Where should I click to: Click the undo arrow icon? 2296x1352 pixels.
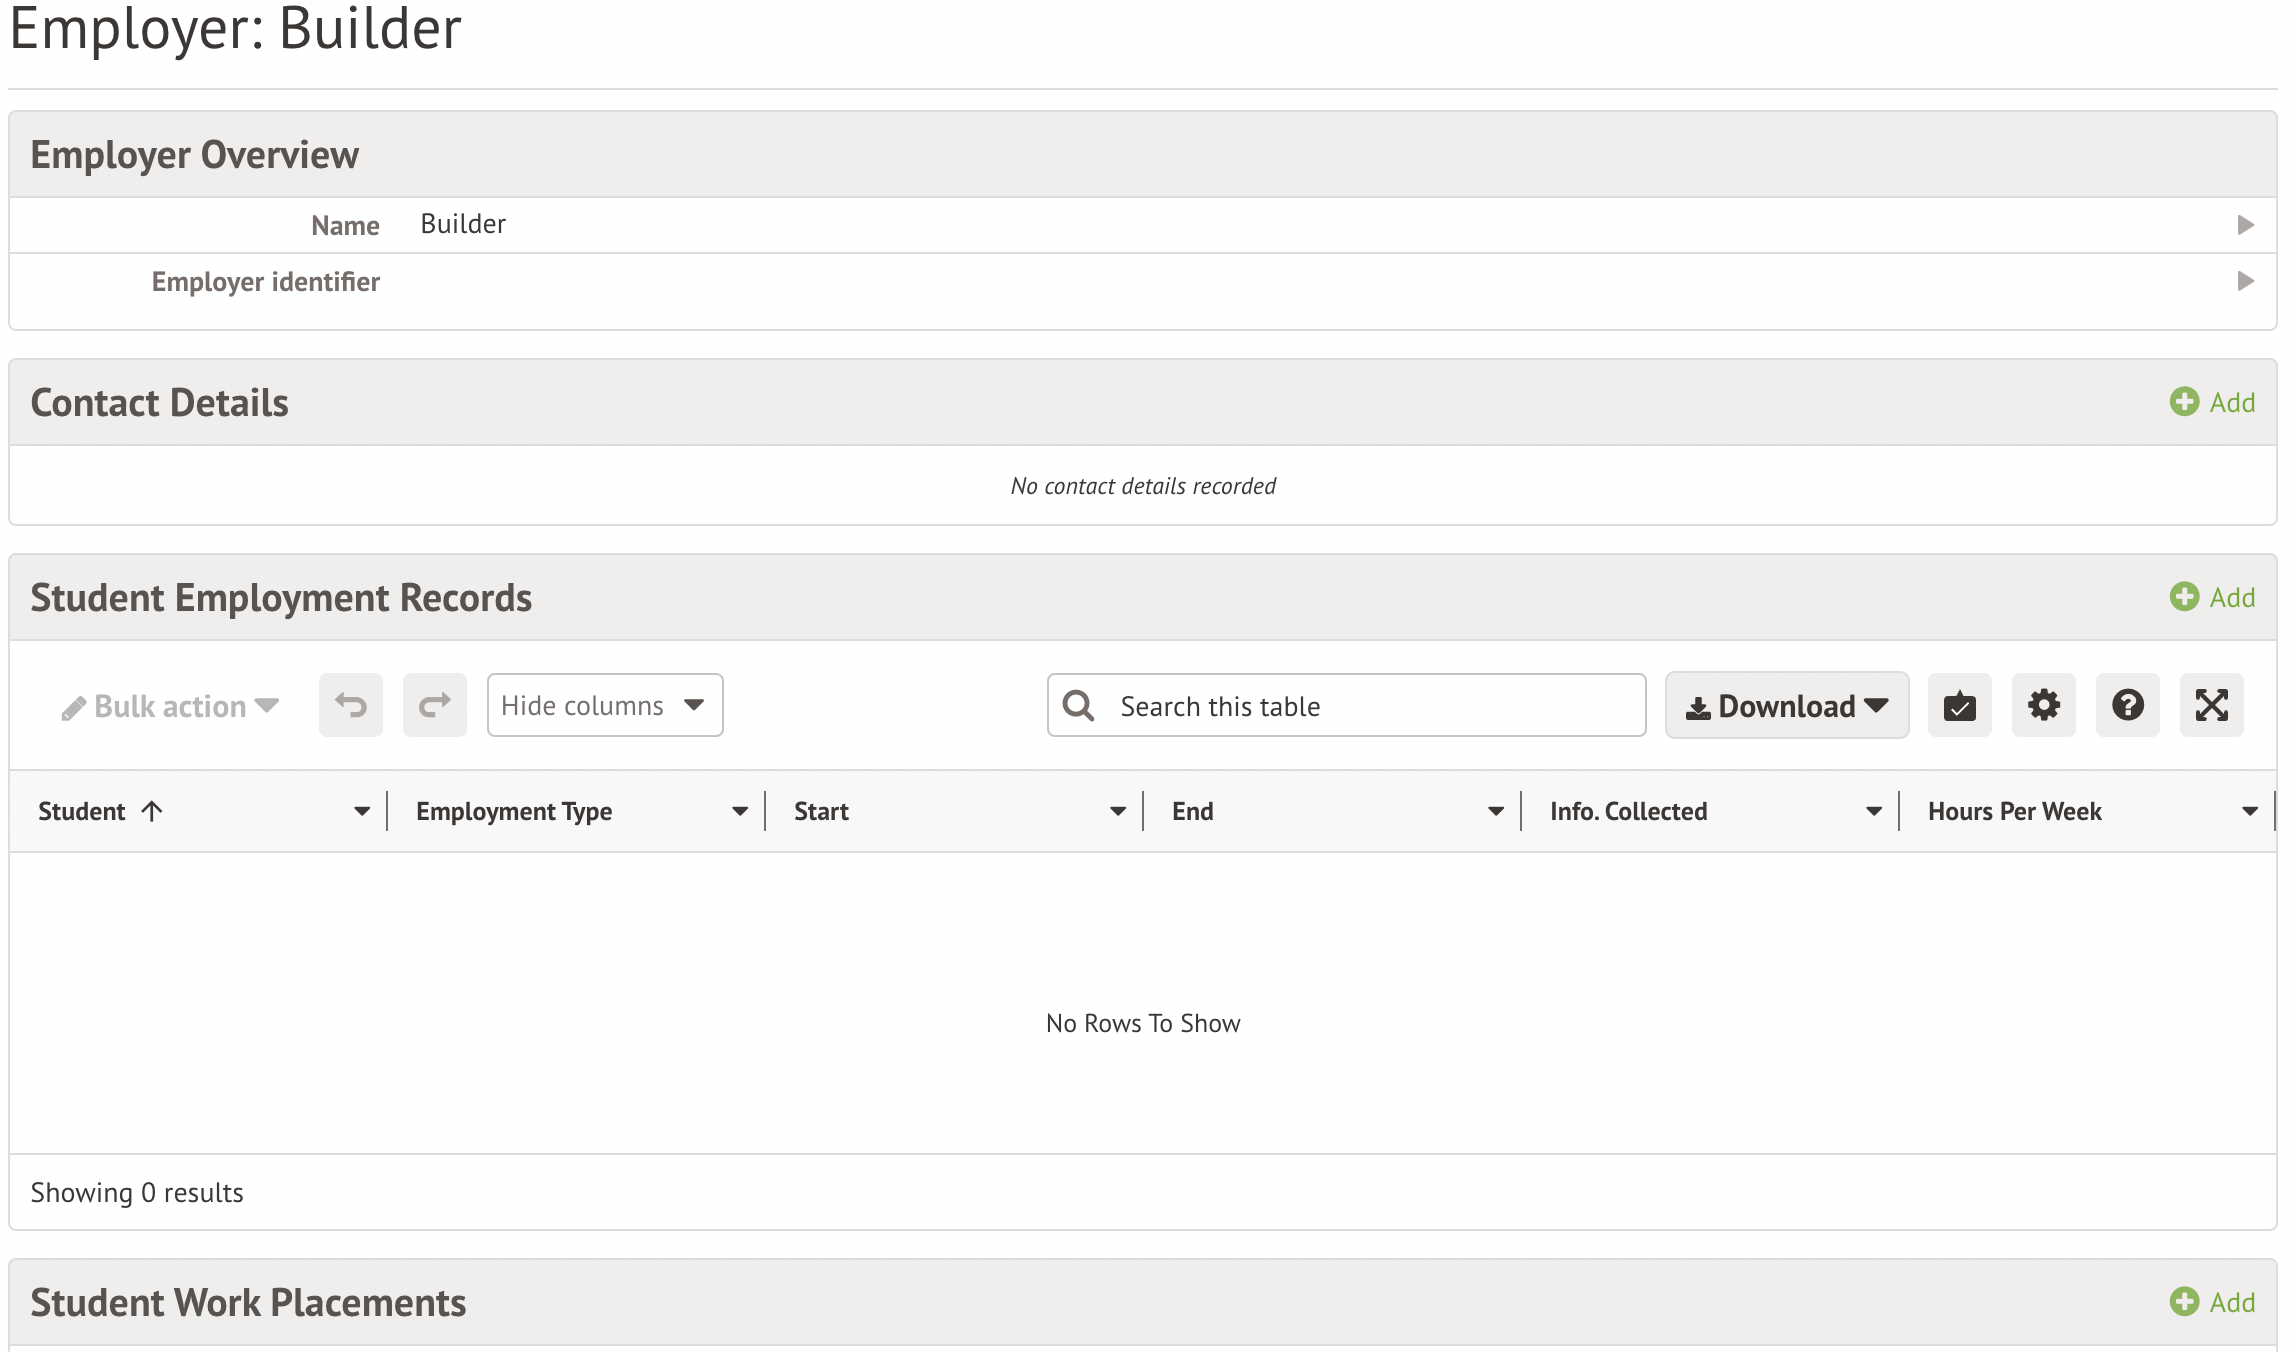[x=350, y=705]
